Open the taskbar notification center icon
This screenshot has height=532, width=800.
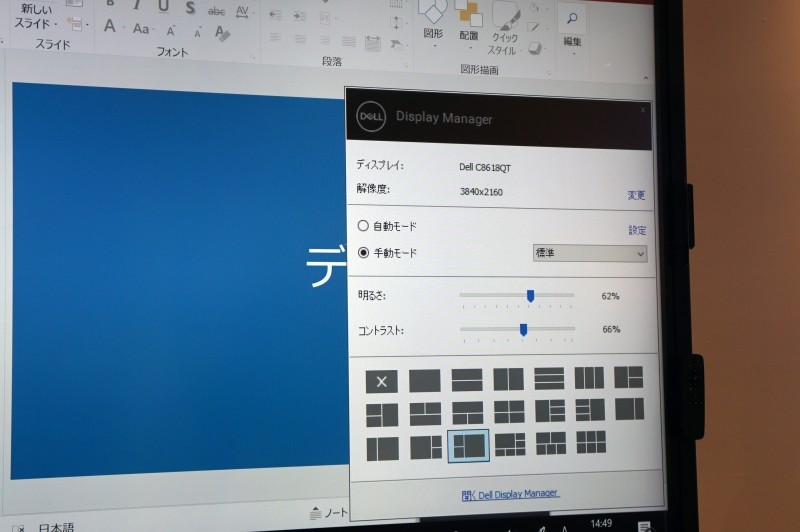pos(644,526)
